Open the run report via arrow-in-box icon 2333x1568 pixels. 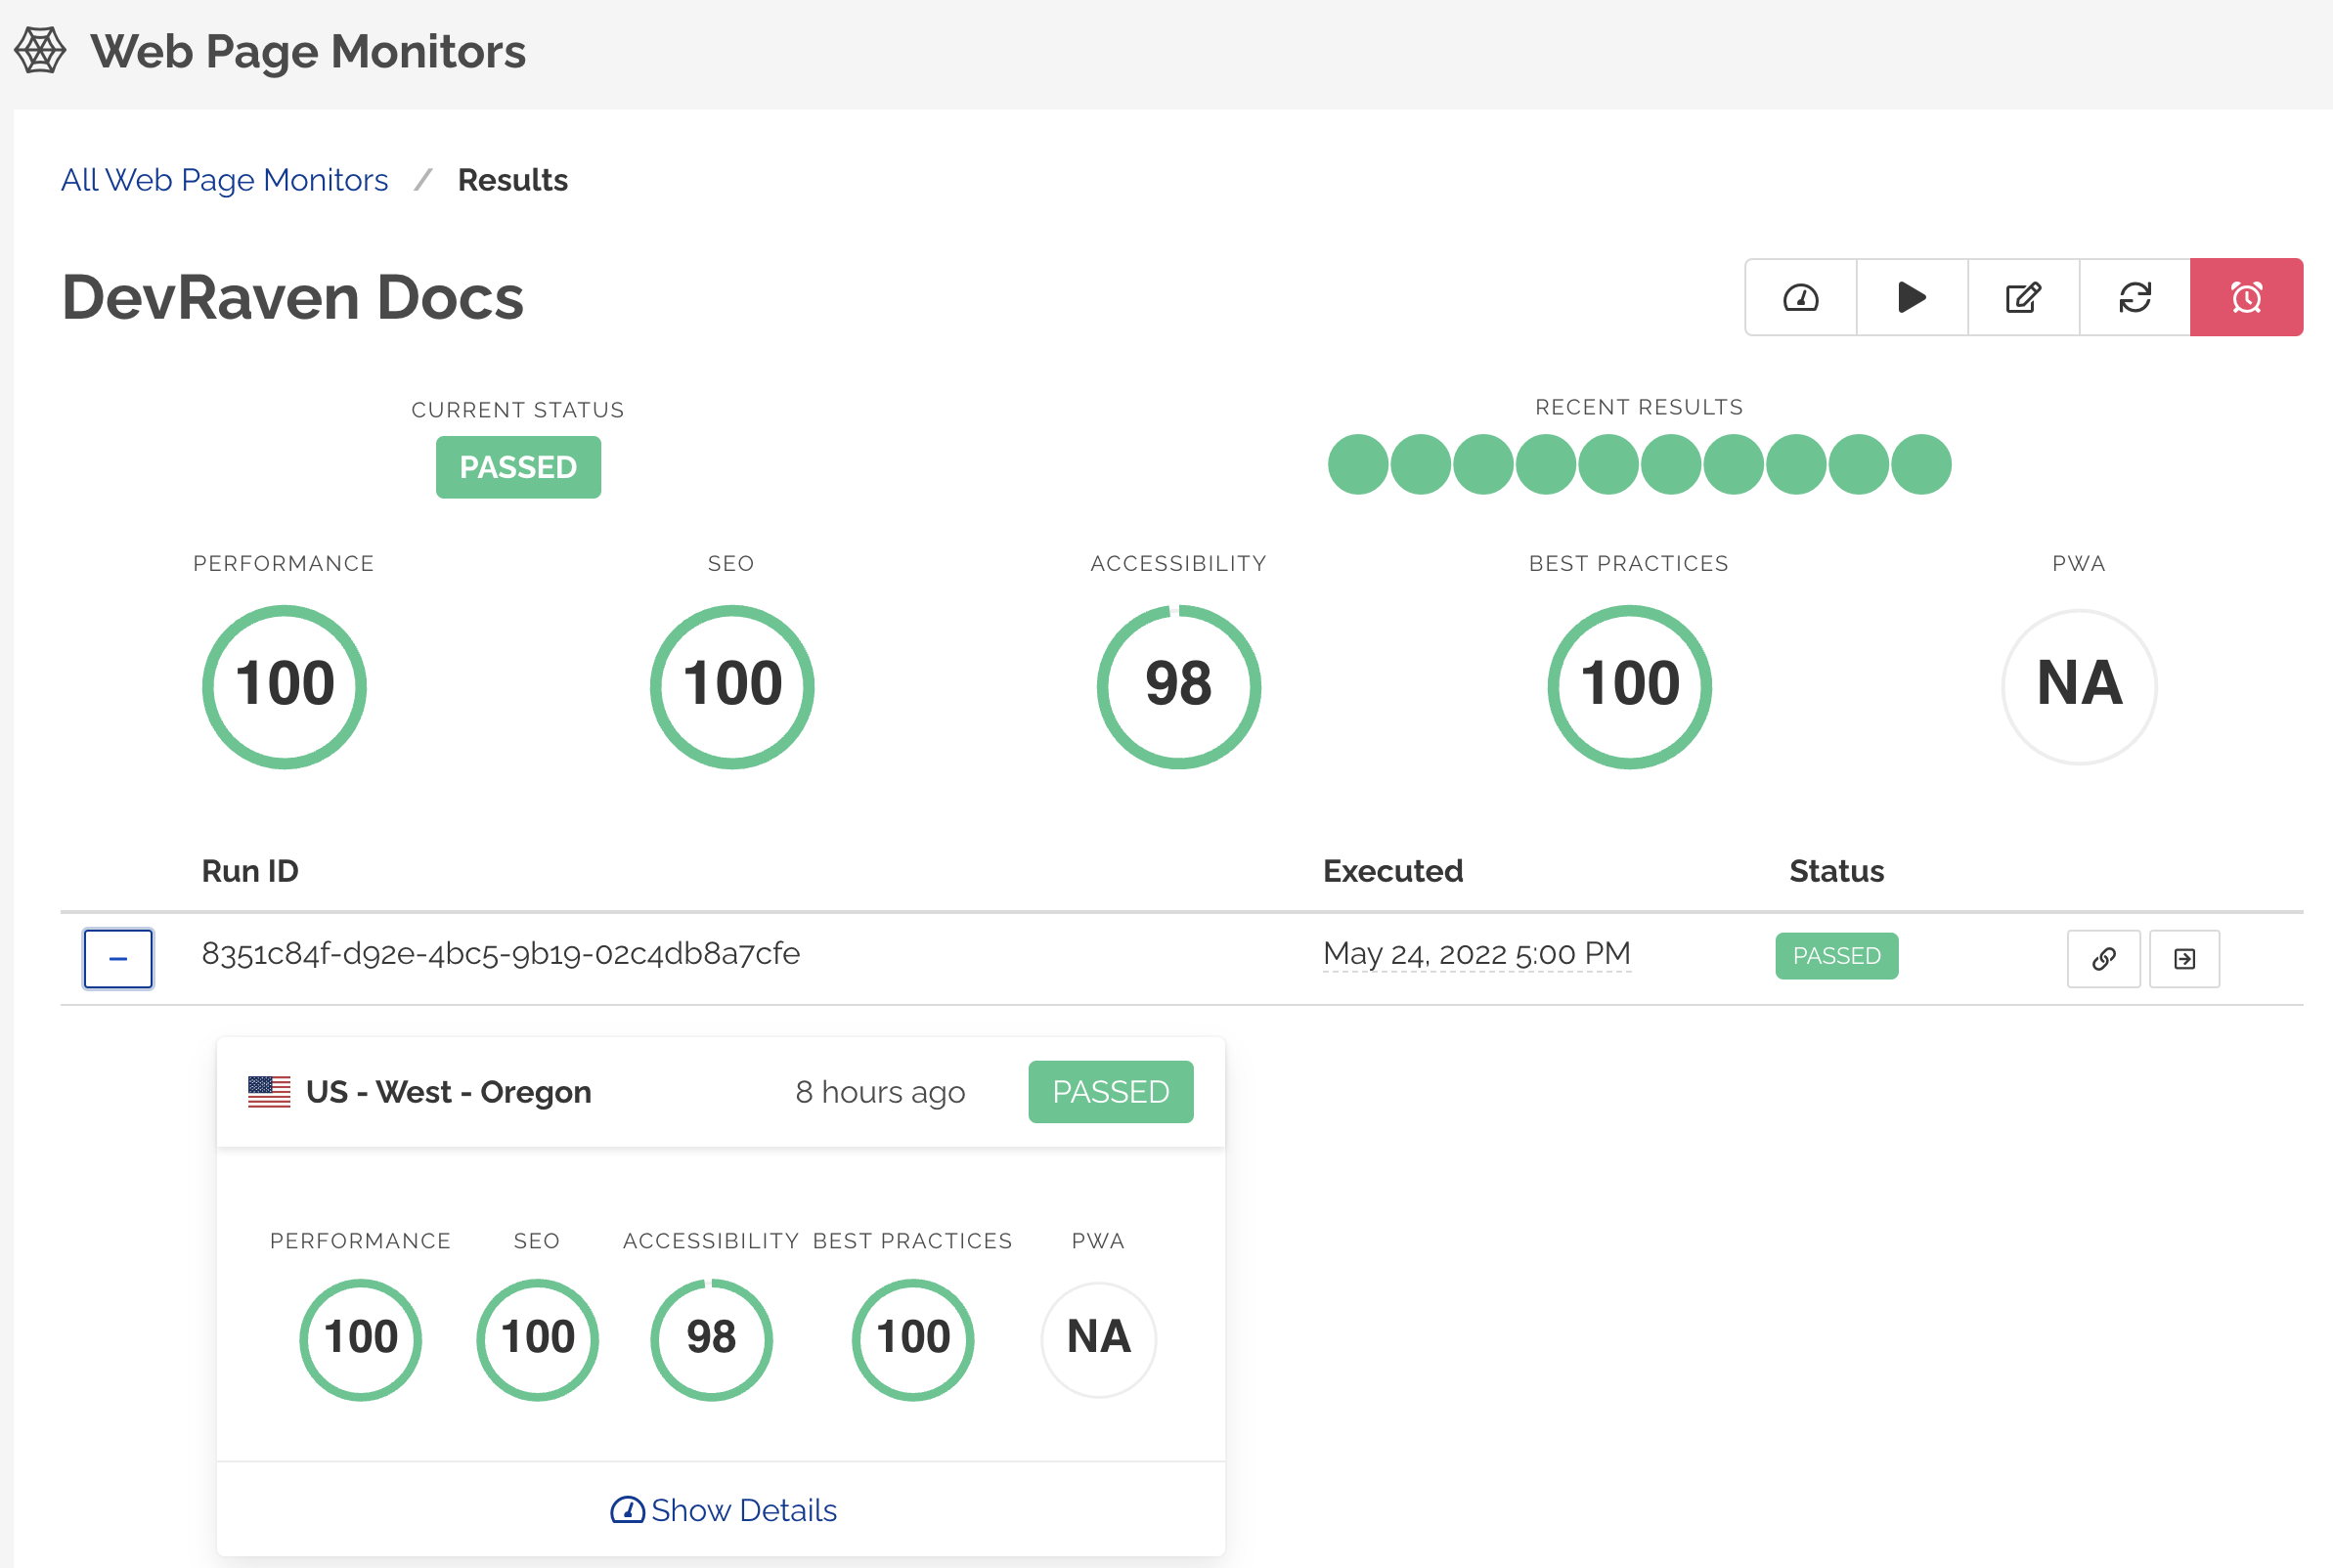(2184, 958)
